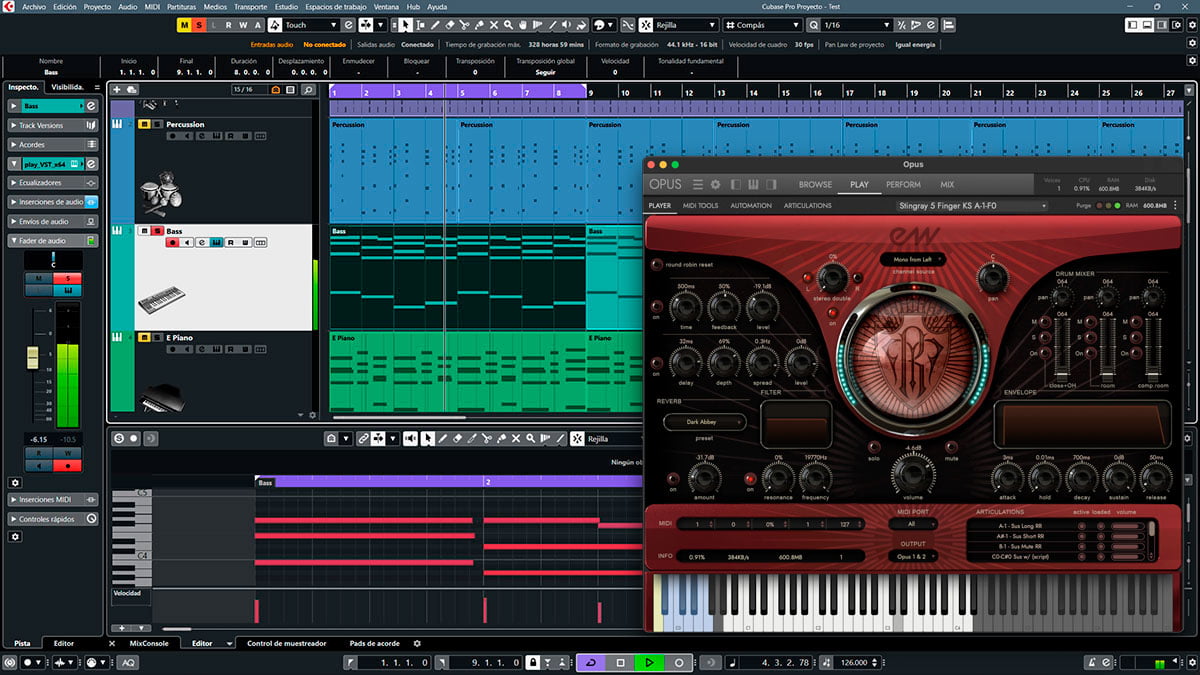
Task: Open Pads de acorde tab
Action: 375,643
